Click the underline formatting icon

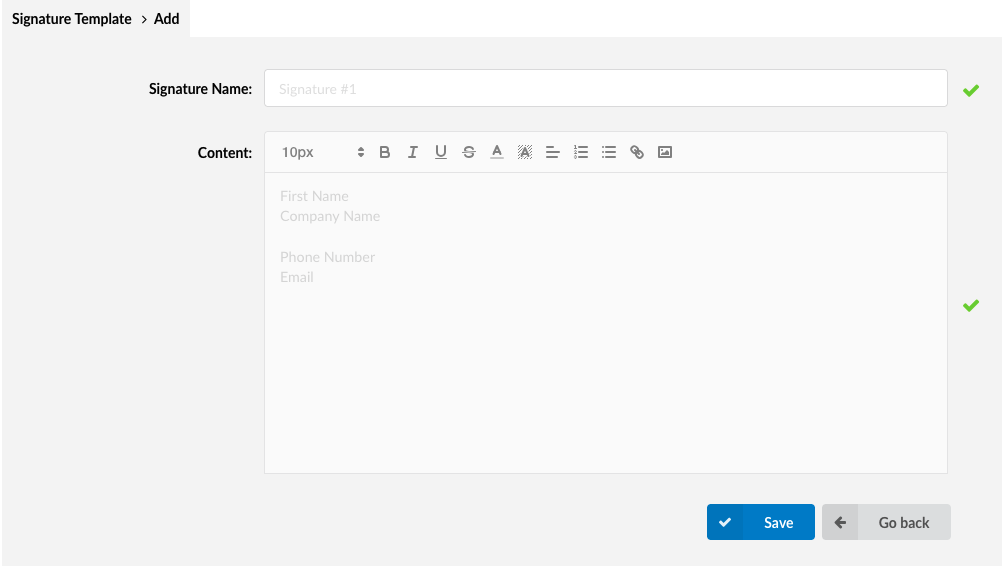pos(441,152)
